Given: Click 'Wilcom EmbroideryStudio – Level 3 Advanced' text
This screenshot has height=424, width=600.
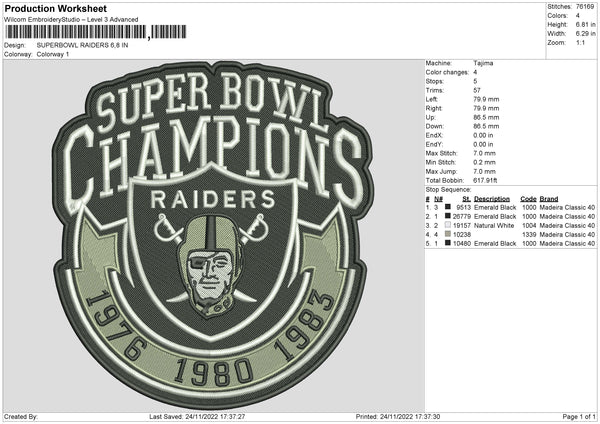Looking at the screenshot, I should 71,20.
